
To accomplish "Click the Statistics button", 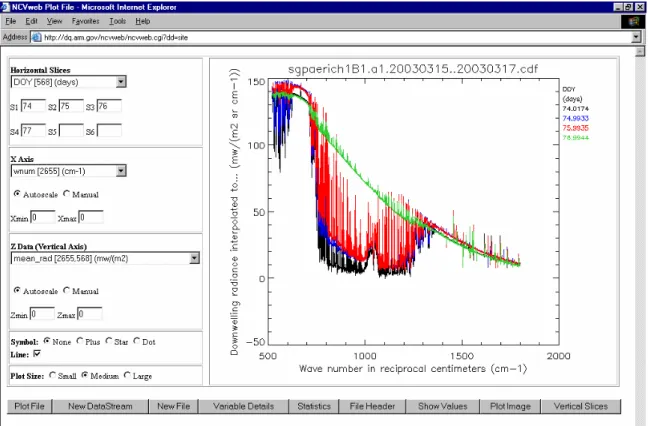I will pos(314,406).
